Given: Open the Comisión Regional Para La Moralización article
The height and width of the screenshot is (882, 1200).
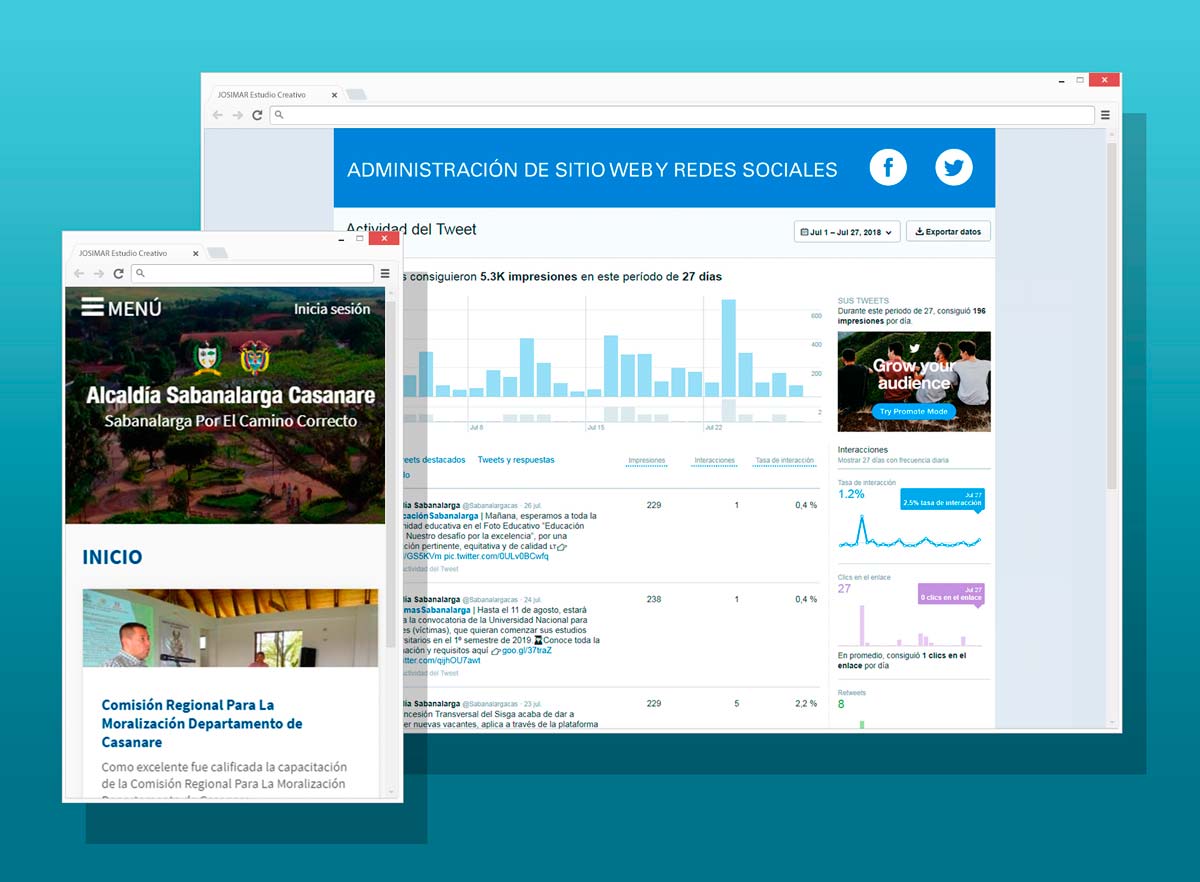Looking at the screenshot, I should click(x=202, y=724).
